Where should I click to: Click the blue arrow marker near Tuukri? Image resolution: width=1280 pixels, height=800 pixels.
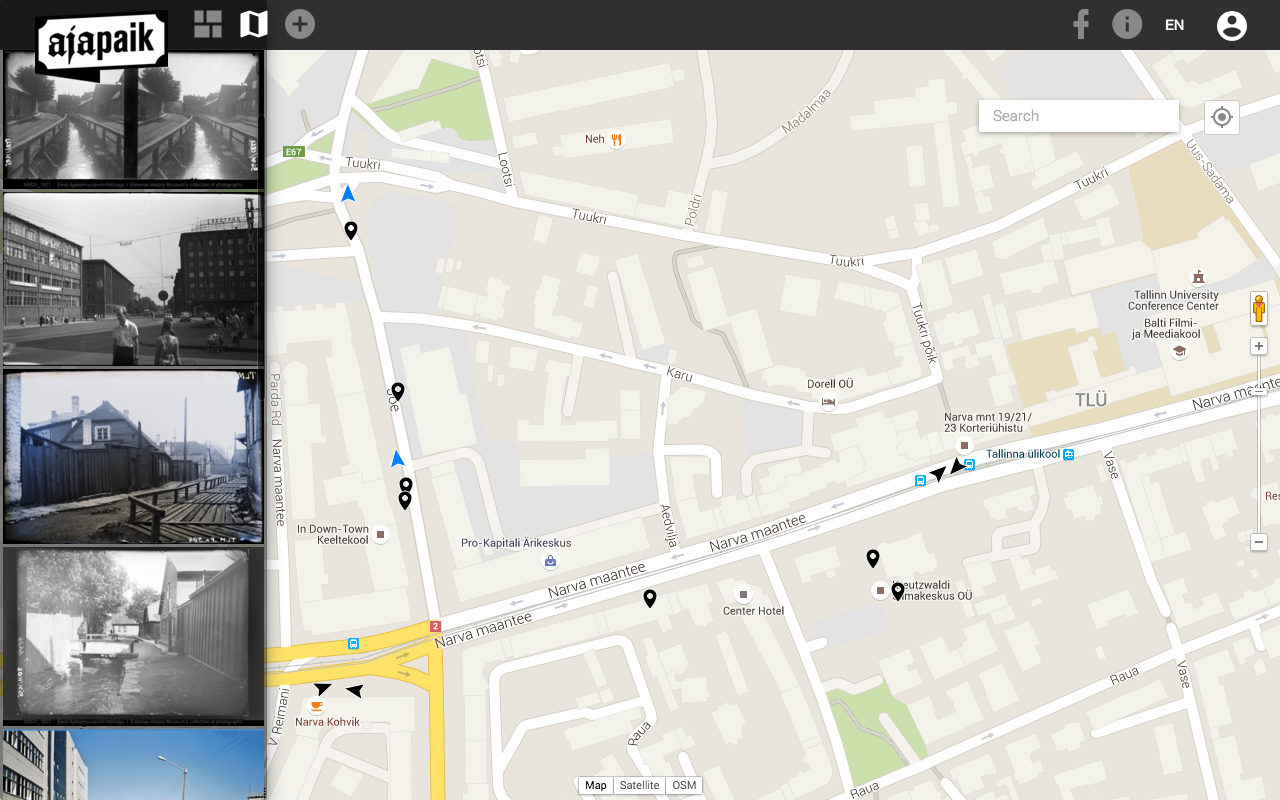pyautogui.click(x=348, y=194)
